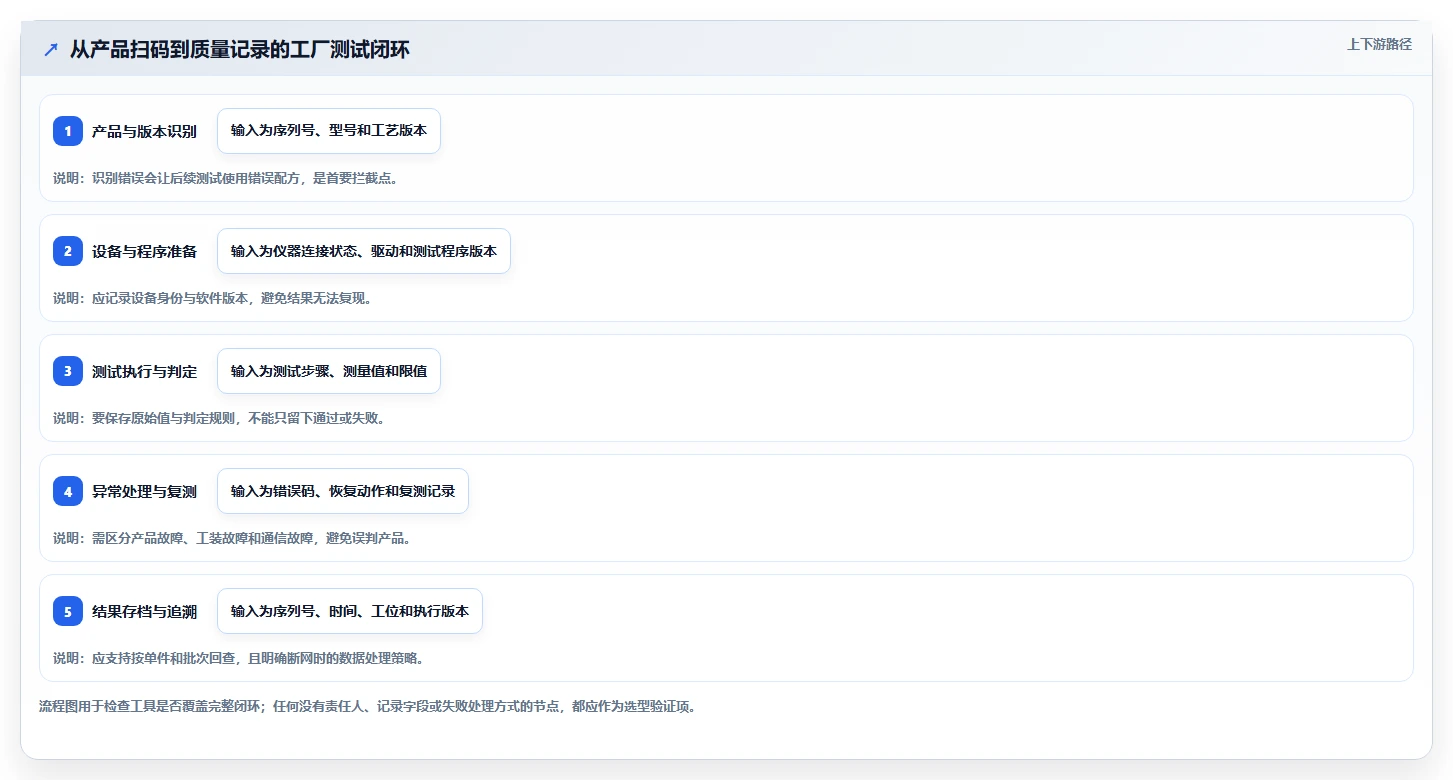Viewport: 1453px width, 780px height.
Task: Click the 输入为仪器连接状态、驱动和测试程序版本 chip
Action: [364, 251]
